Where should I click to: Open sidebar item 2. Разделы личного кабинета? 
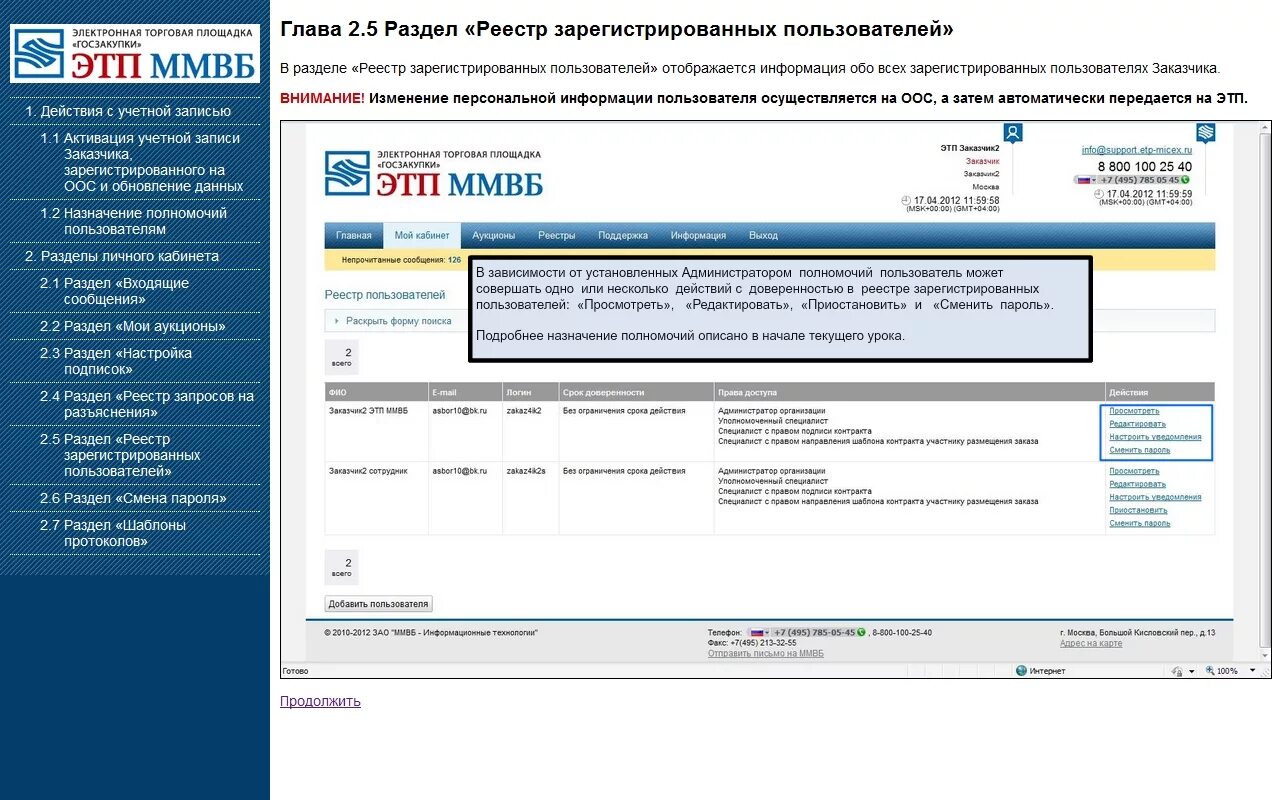point(122,256)
